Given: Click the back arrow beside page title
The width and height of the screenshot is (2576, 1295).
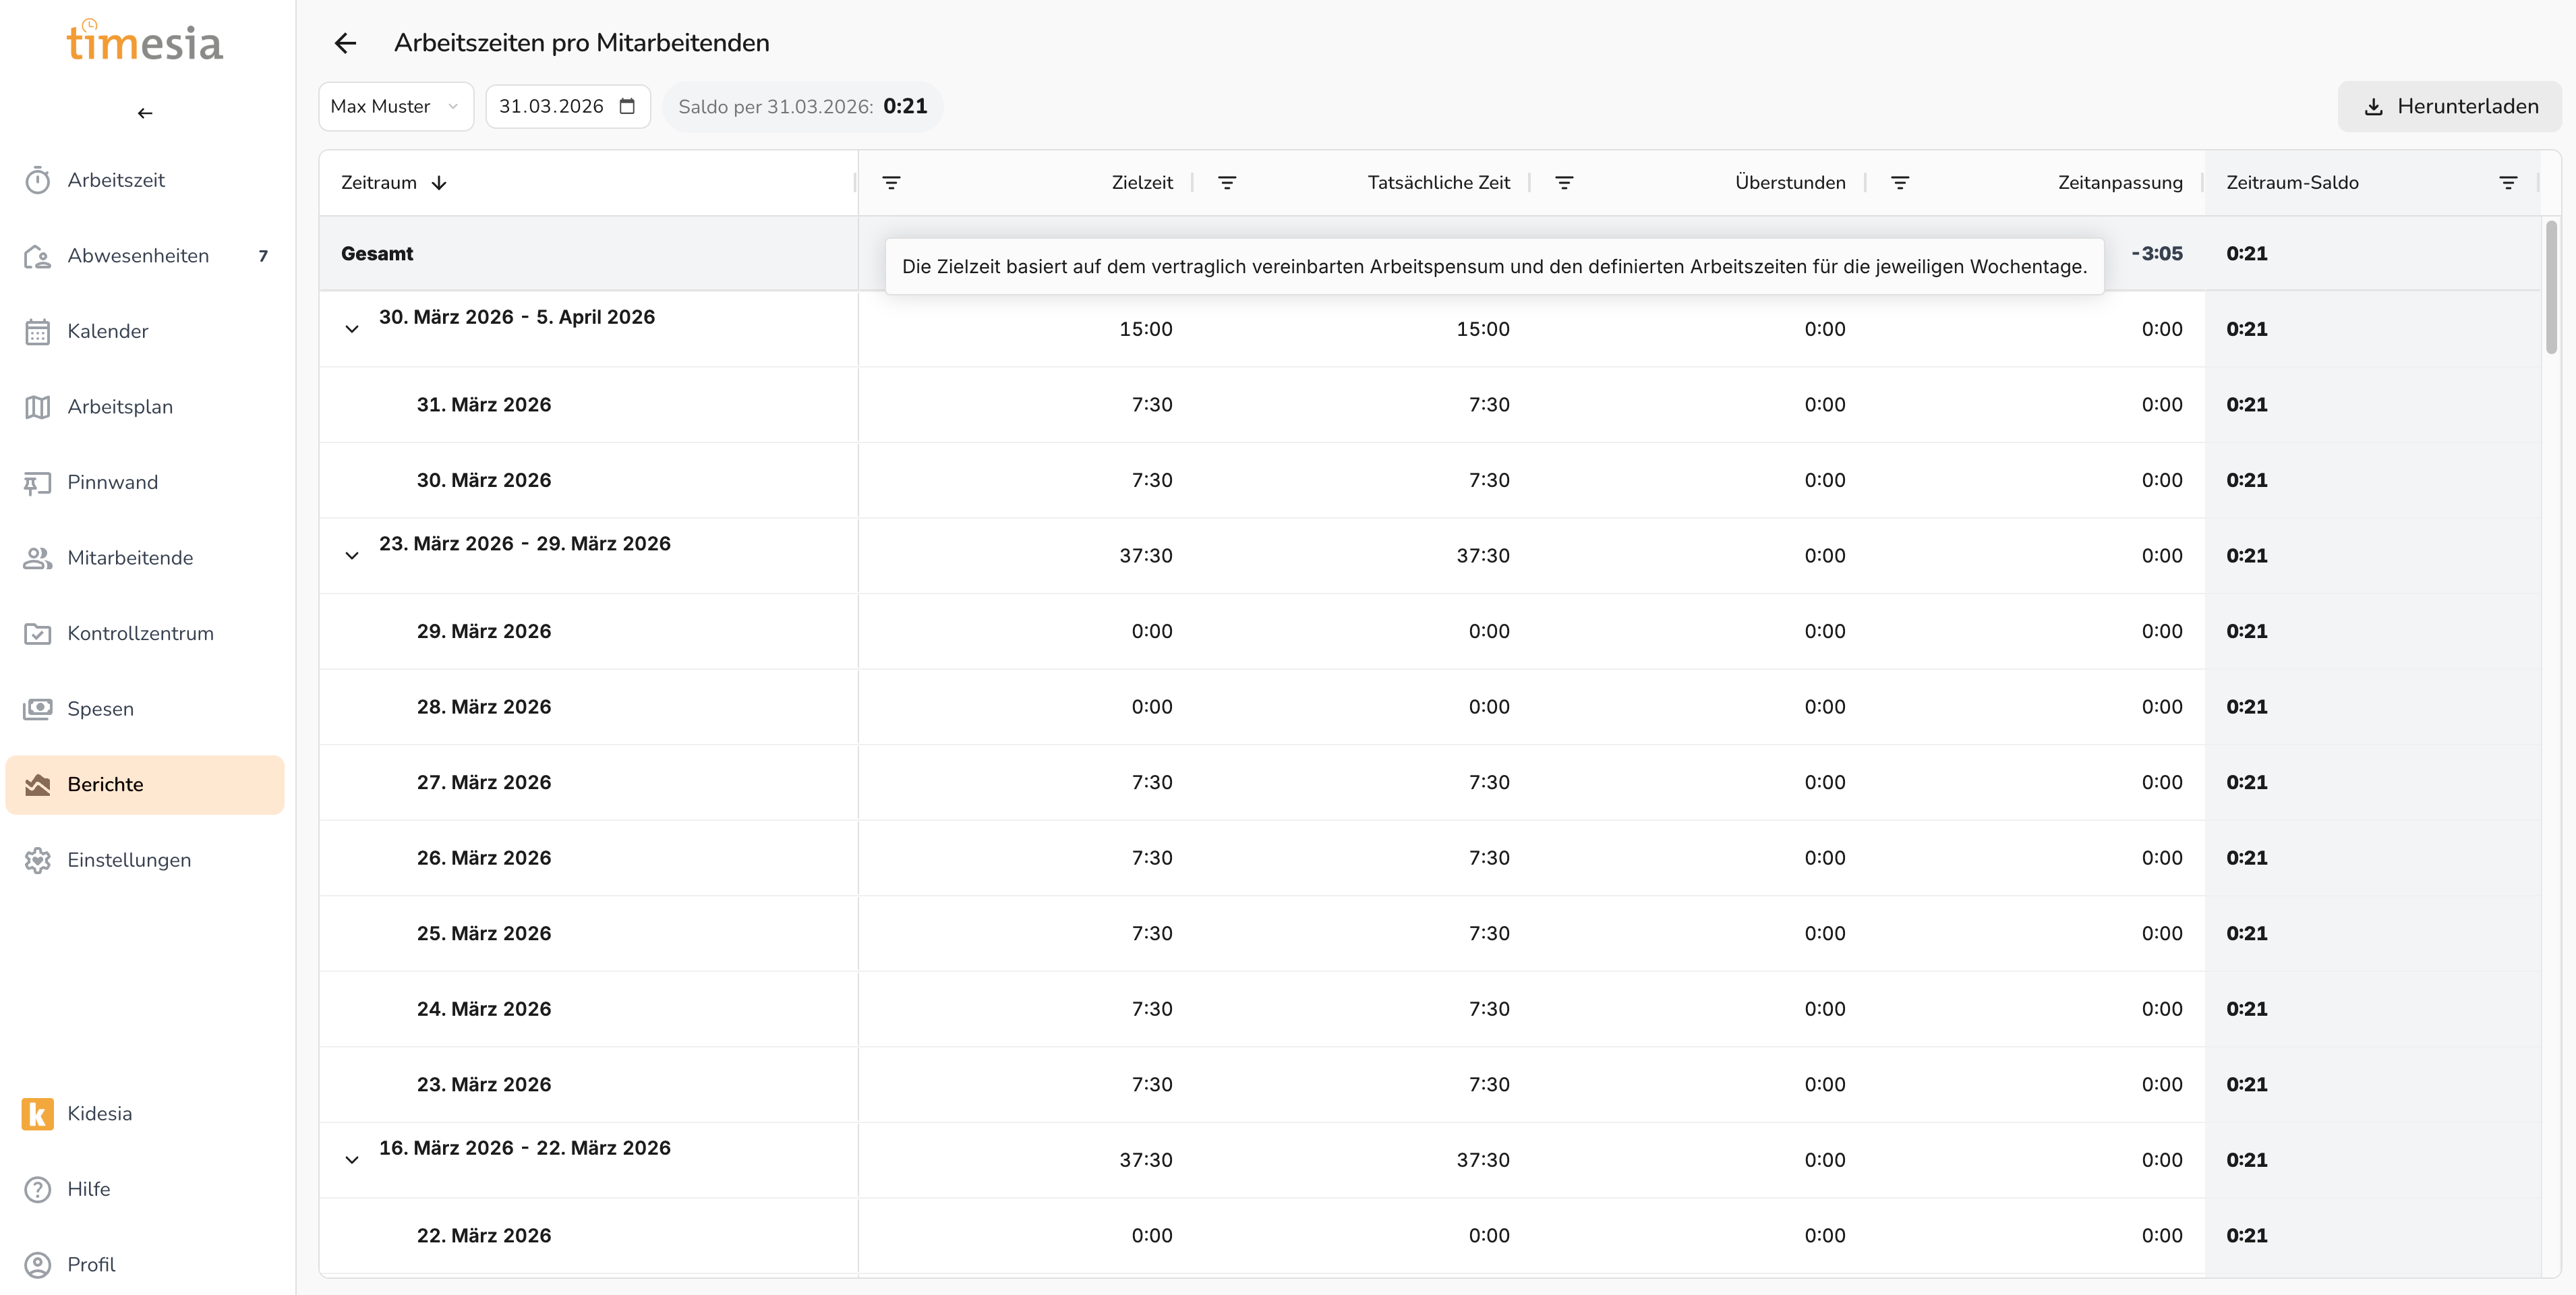Looking at the screenshot, I should (x=345, y=43).
